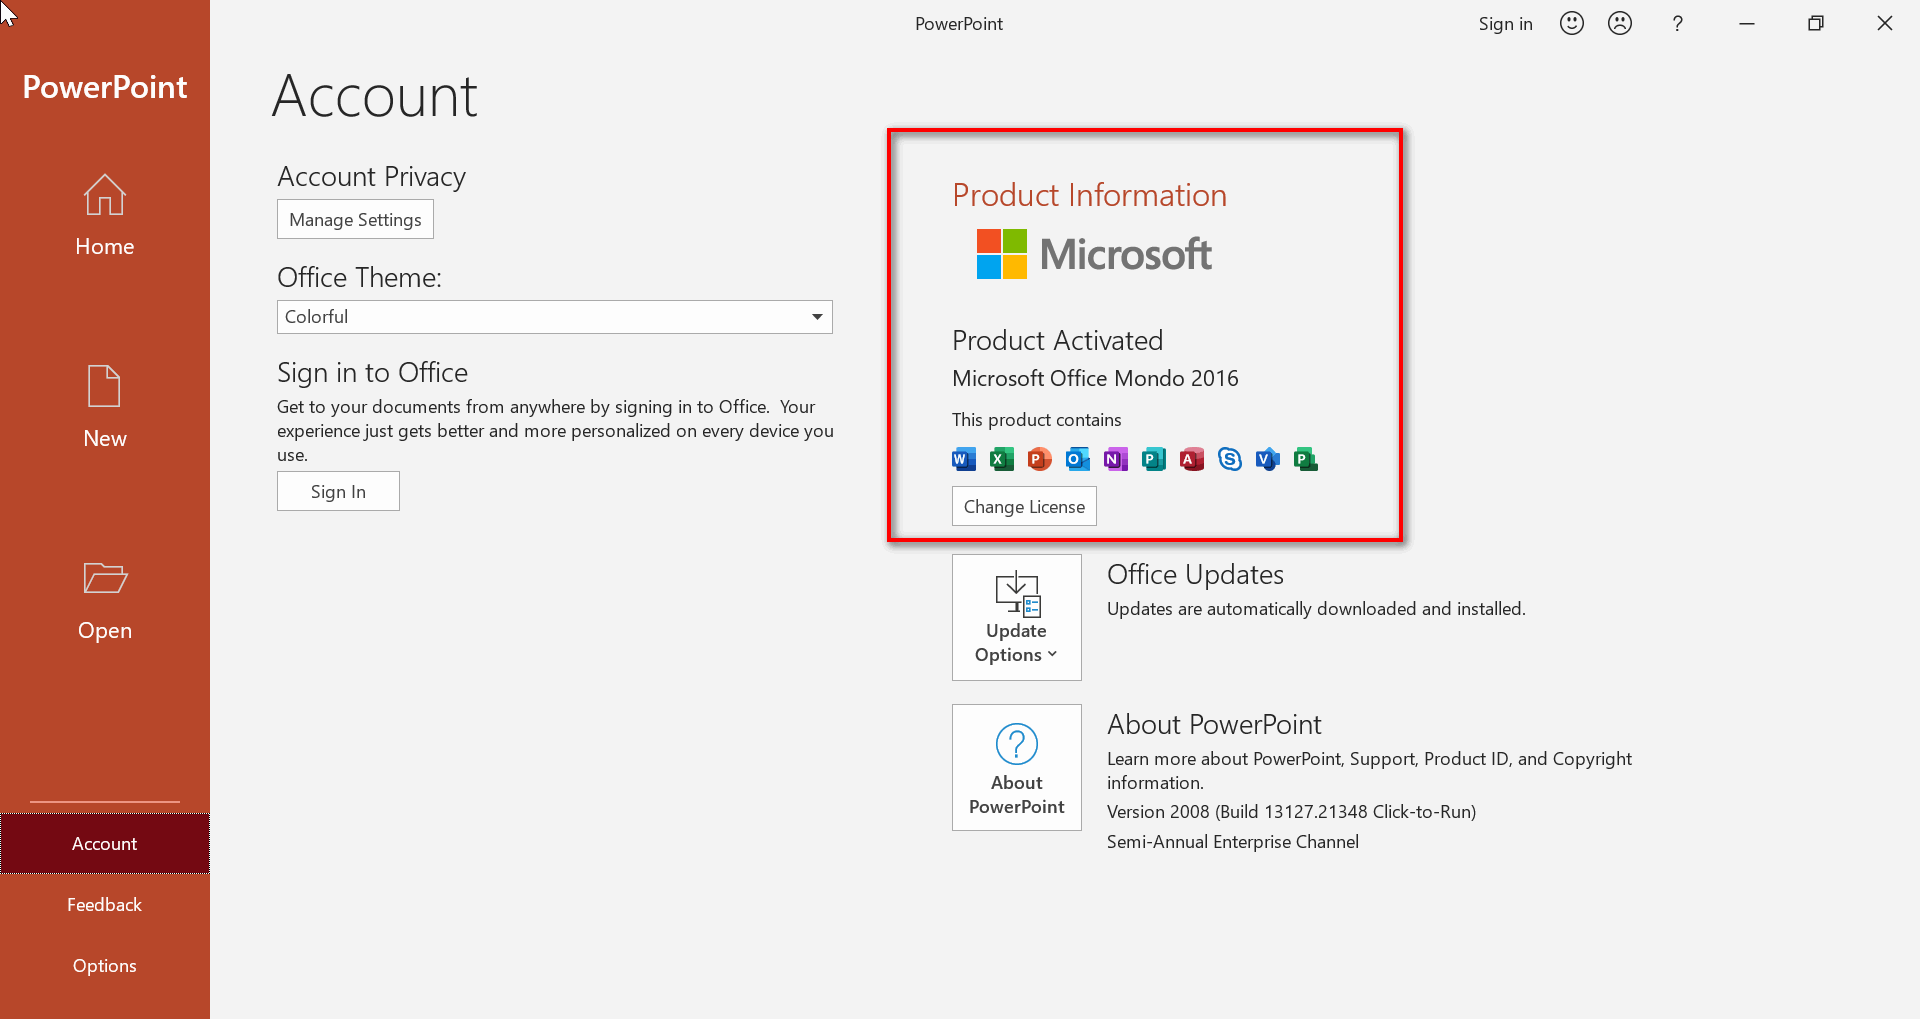
Task: Click the Project product icon
Action: point(1306,459)
